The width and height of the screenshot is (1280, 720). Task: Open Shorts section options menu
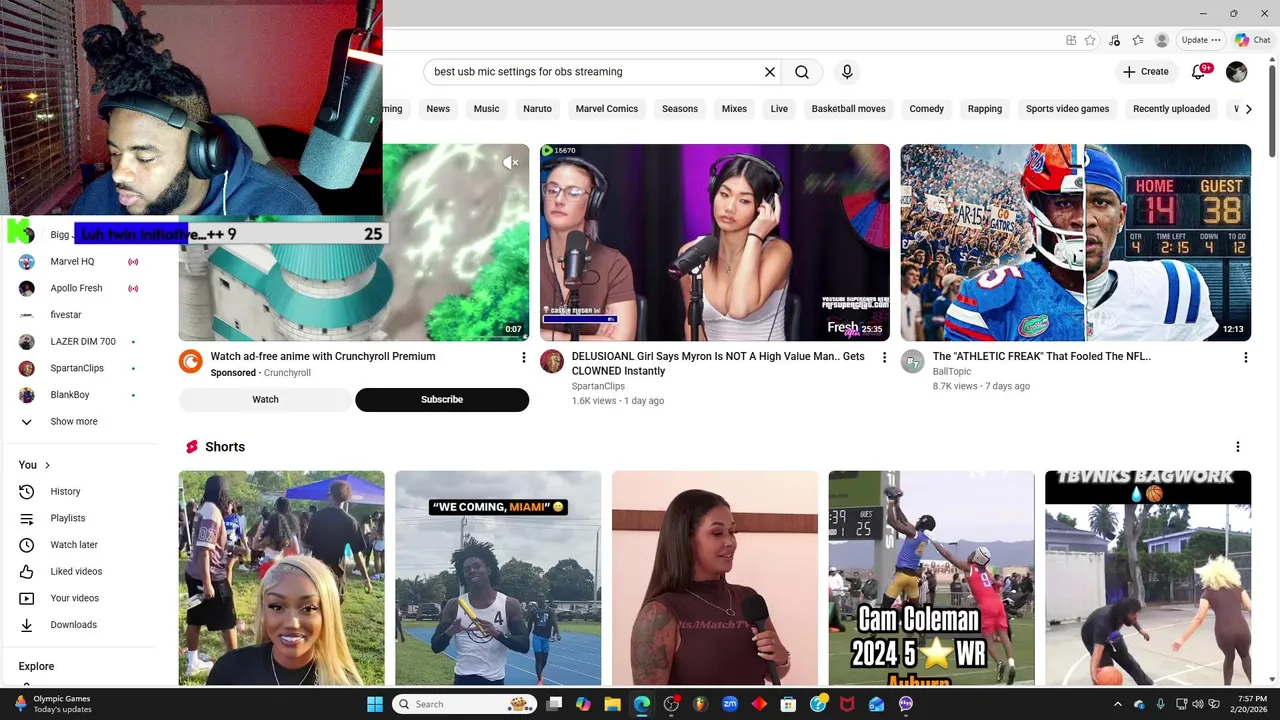tap(1238, 447)
